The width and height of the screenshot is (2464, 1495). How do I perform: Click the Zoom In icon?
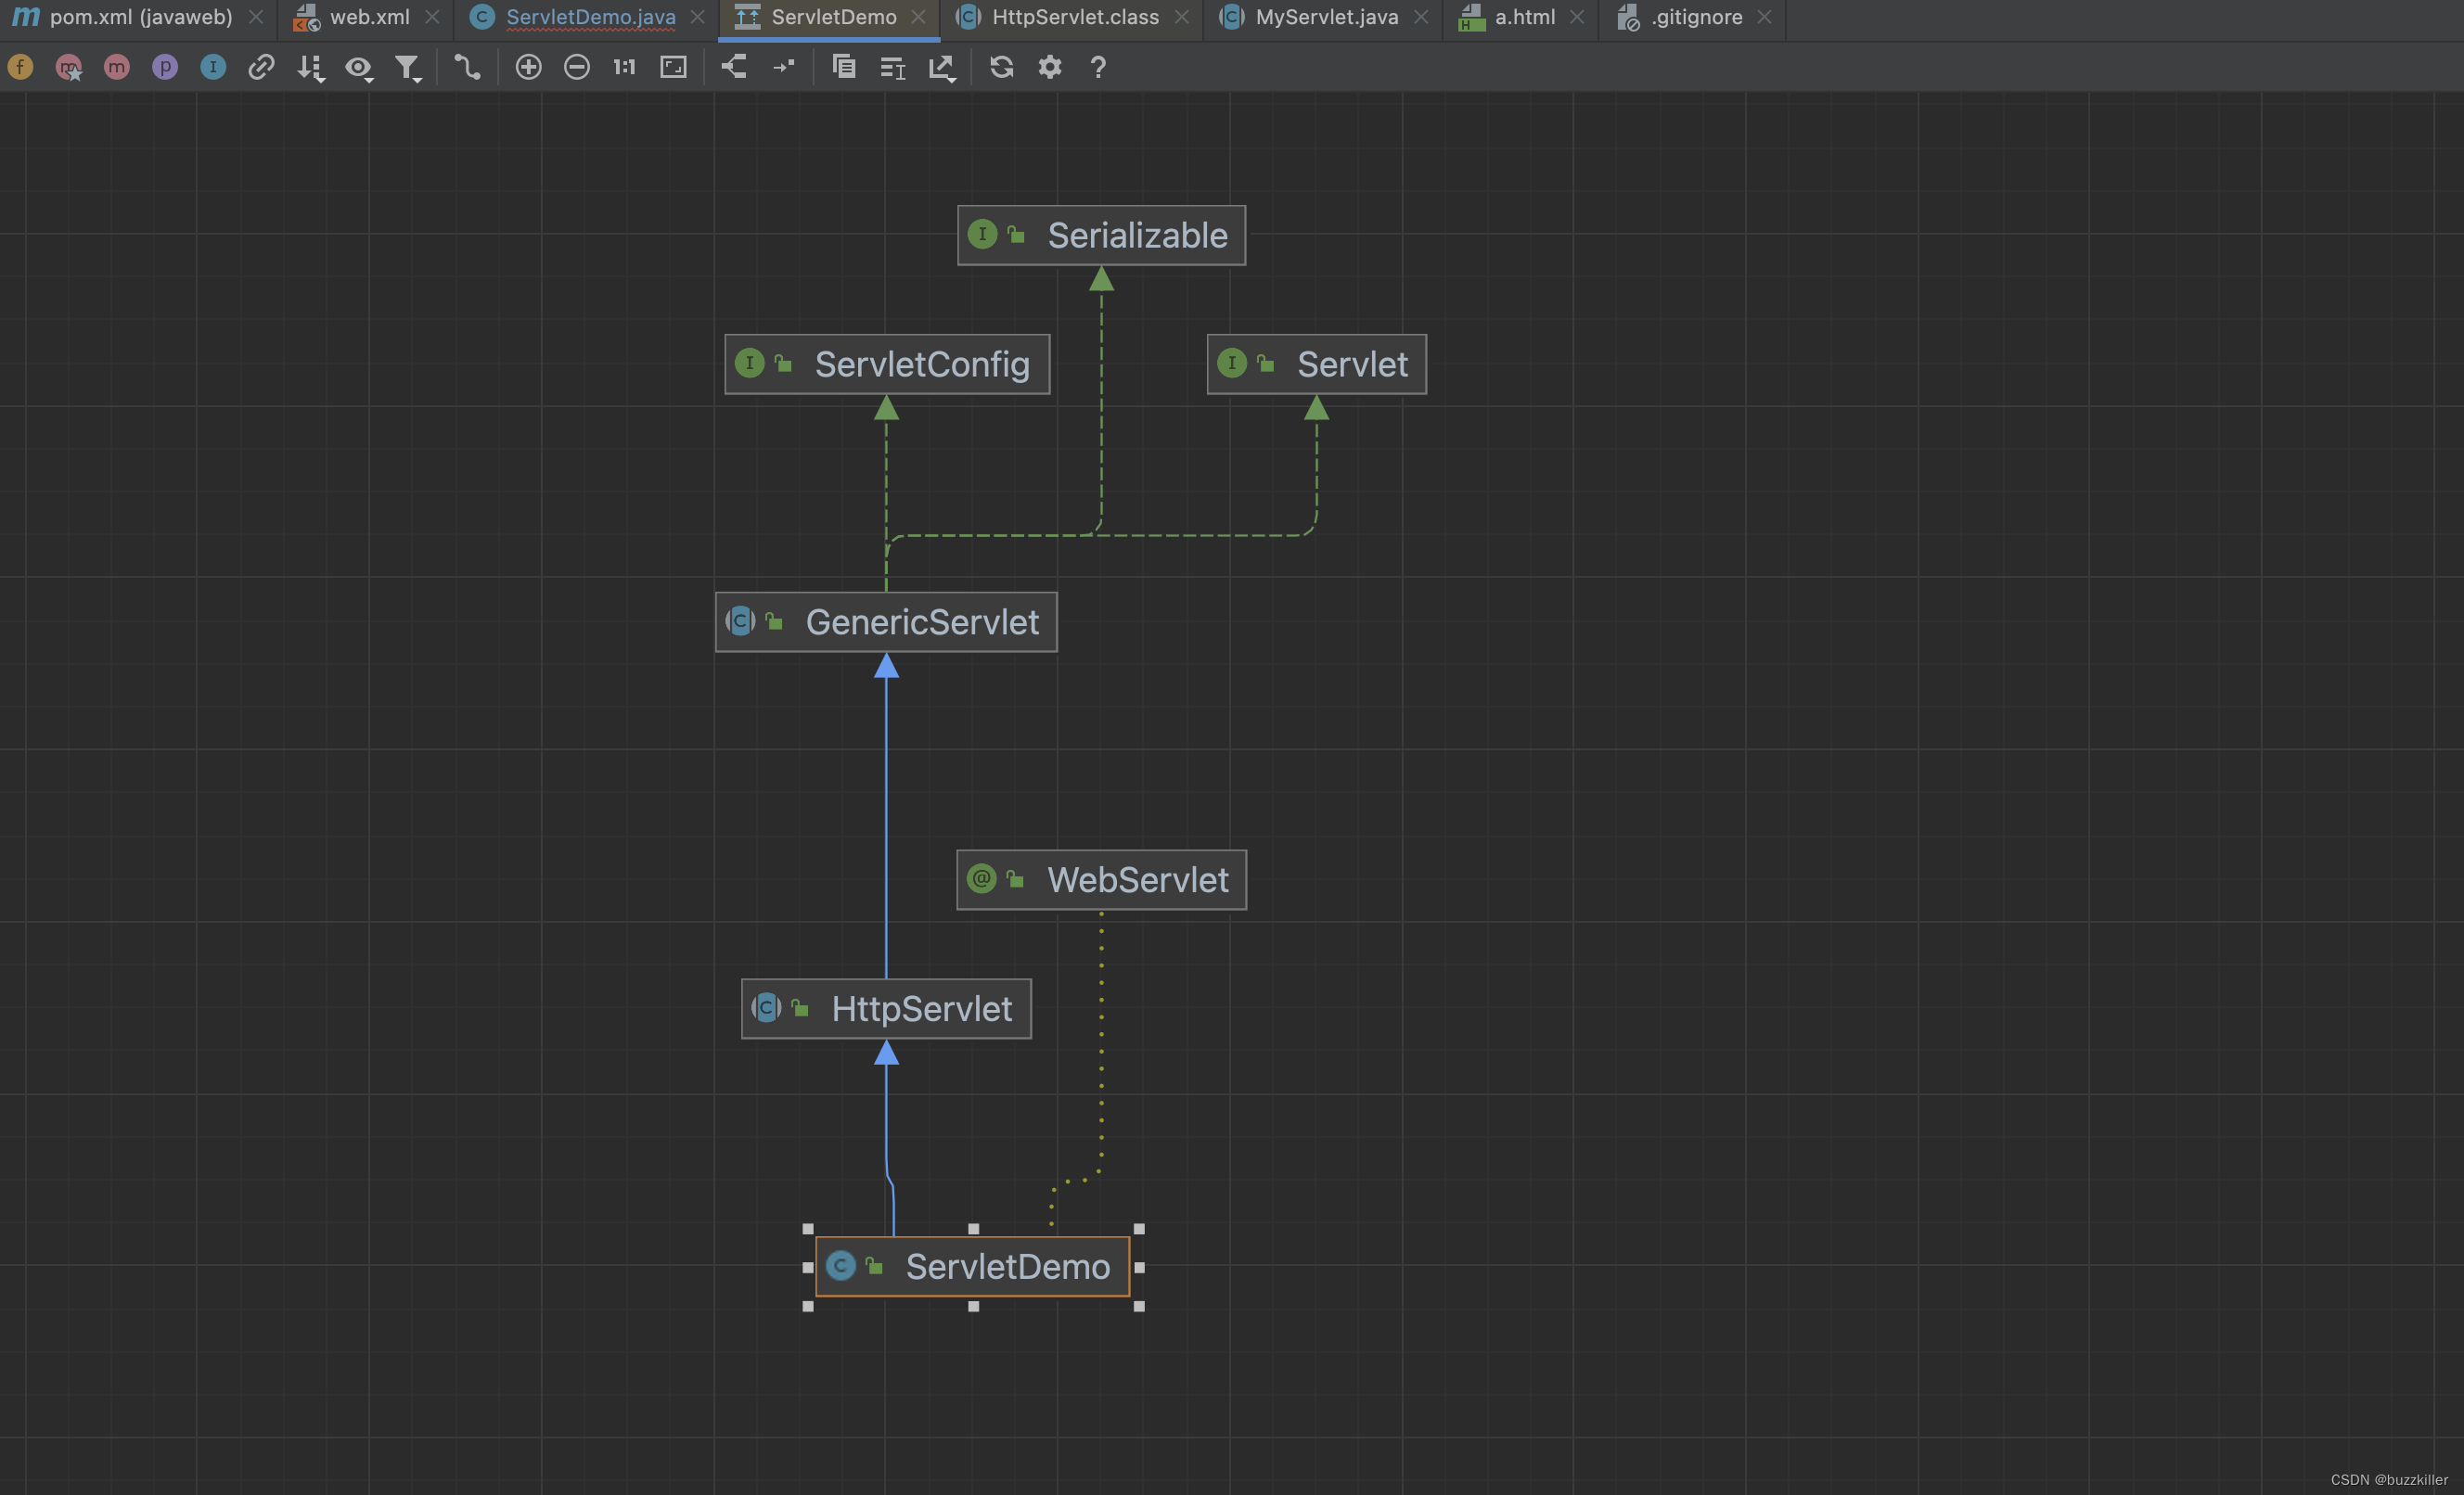528,67
